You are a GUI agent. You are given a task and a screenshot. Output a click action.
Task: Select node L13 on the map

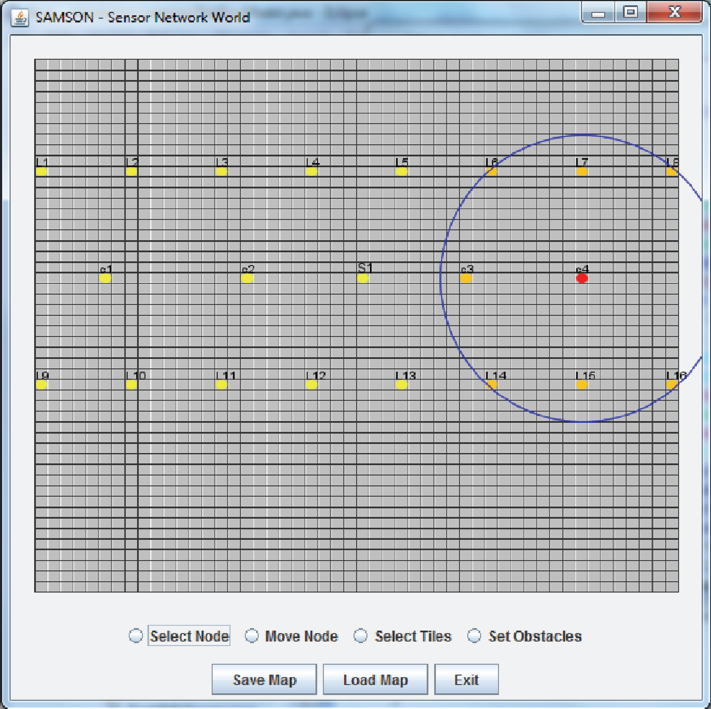(401, 384)
